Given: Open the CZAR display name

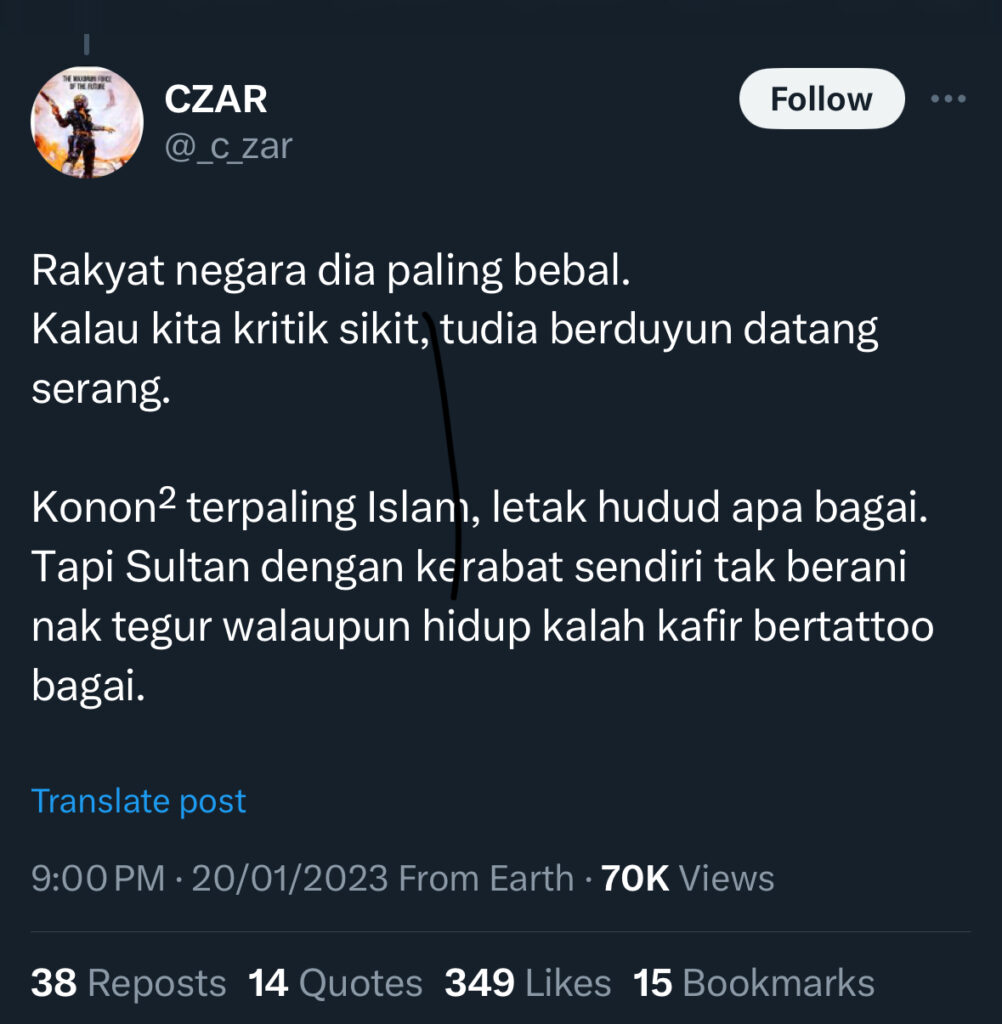Looking at the screenshot, I should [x=216, y=99].
